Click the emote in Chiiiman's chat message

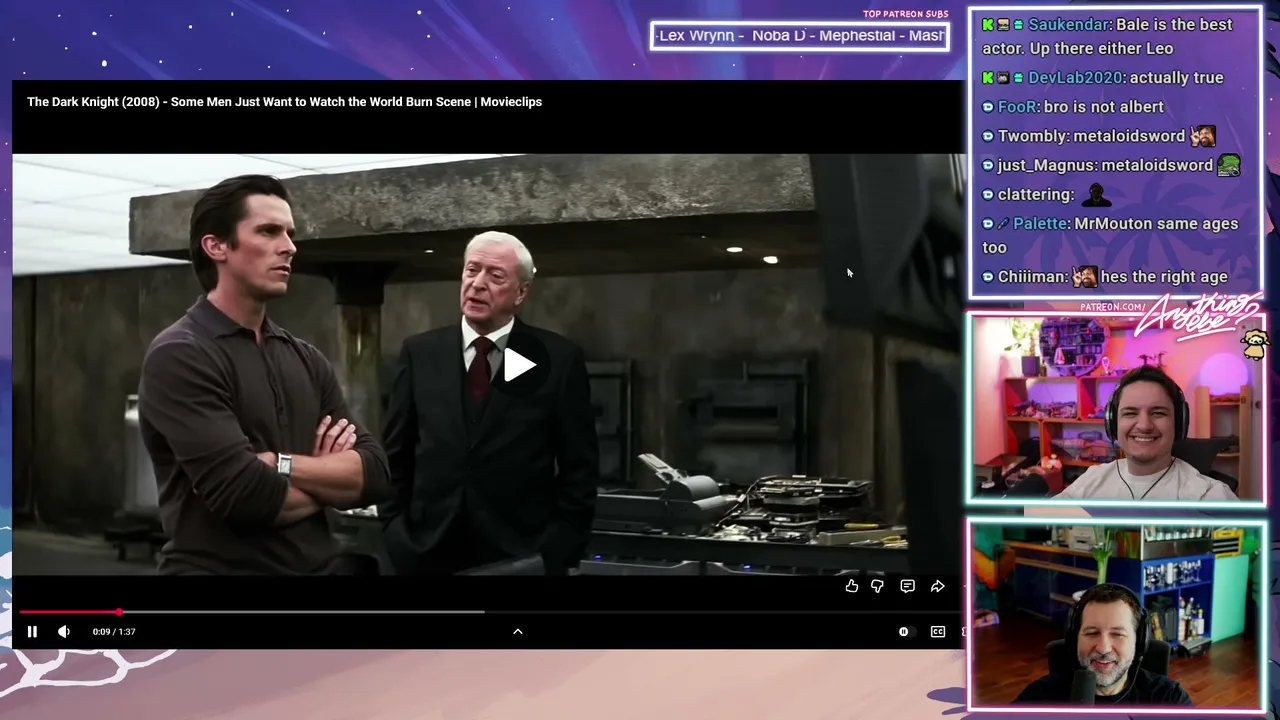pyautogui.click(x=1084, y=277)
